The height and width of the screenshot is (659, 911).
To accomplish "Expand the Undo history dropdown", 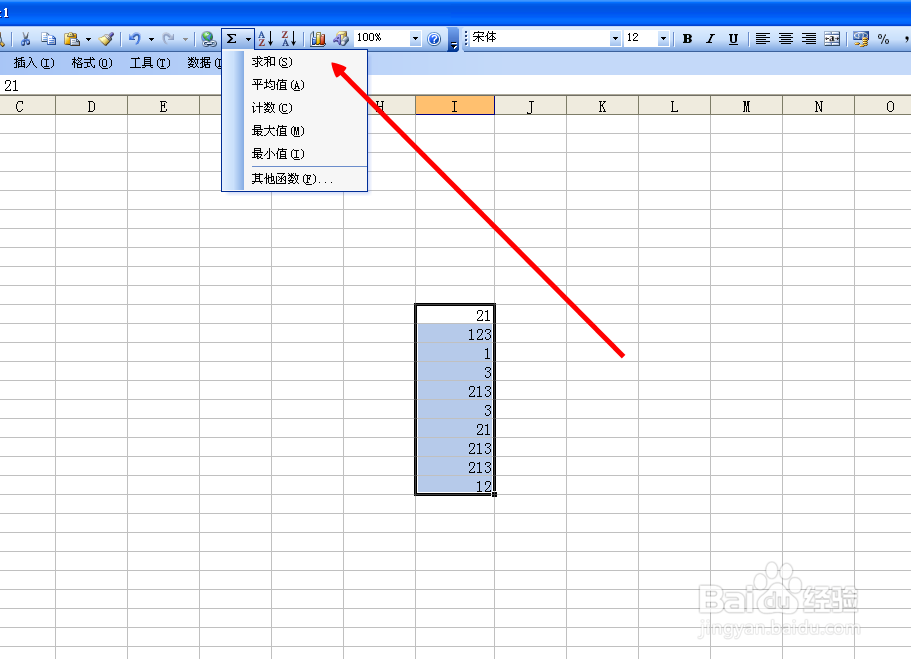I will 151,40.
